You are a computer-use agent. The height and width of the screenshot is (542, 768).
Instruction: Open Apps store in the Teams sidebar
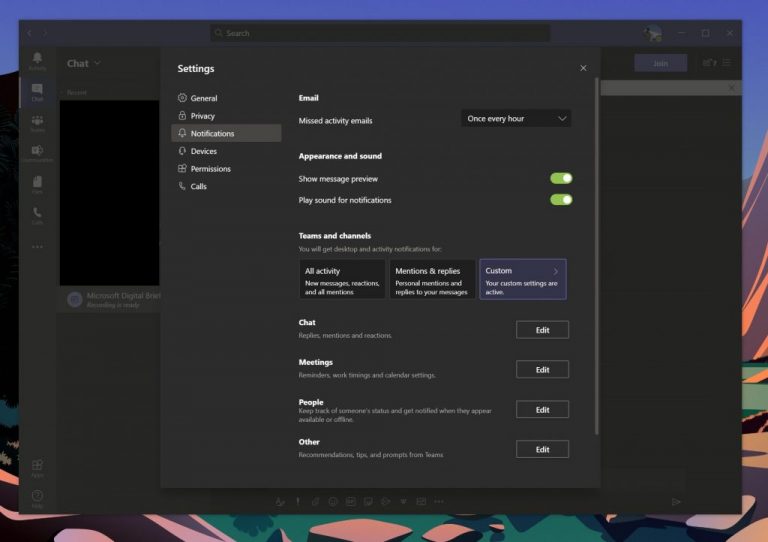point(37,468)
